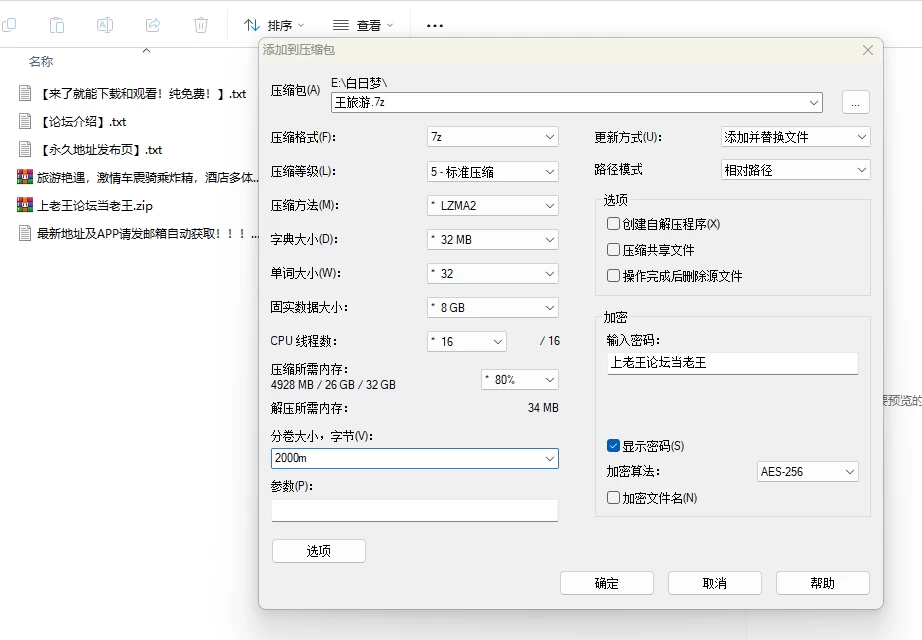The height and width of the screenshot is (640, 922).
Task: Click the Paste clipboard icon in Explorer toolbar
Action: (57, 25)
